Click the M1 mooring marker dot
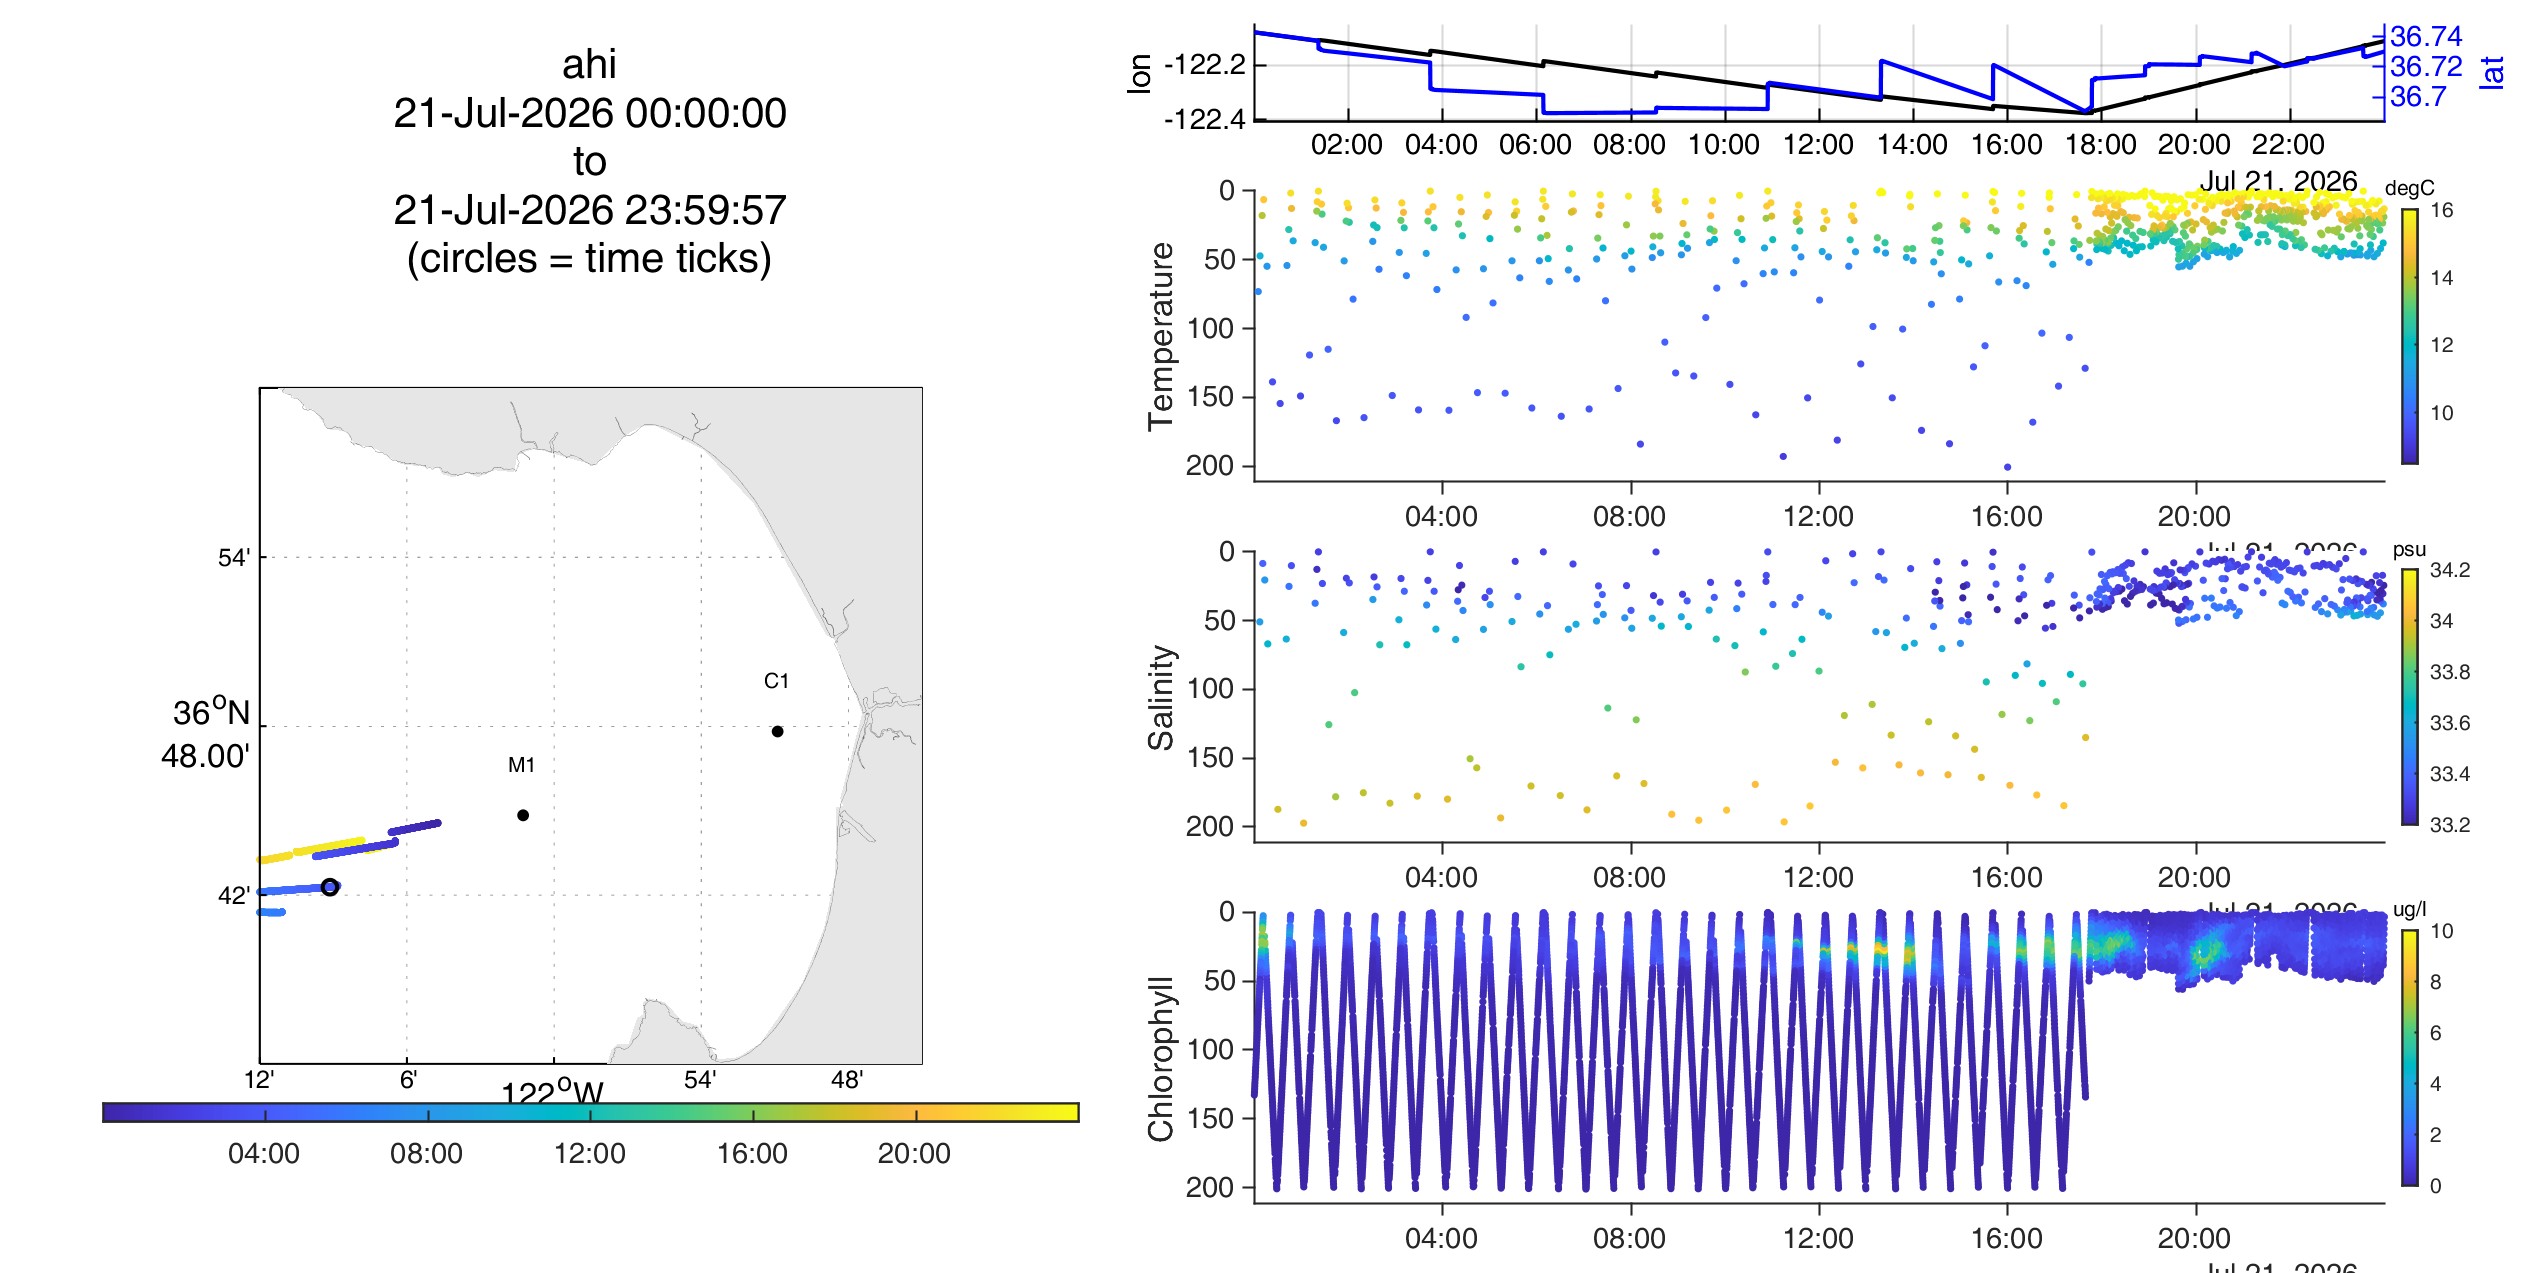This screenshot has height=1273, width=2545. 523,815
